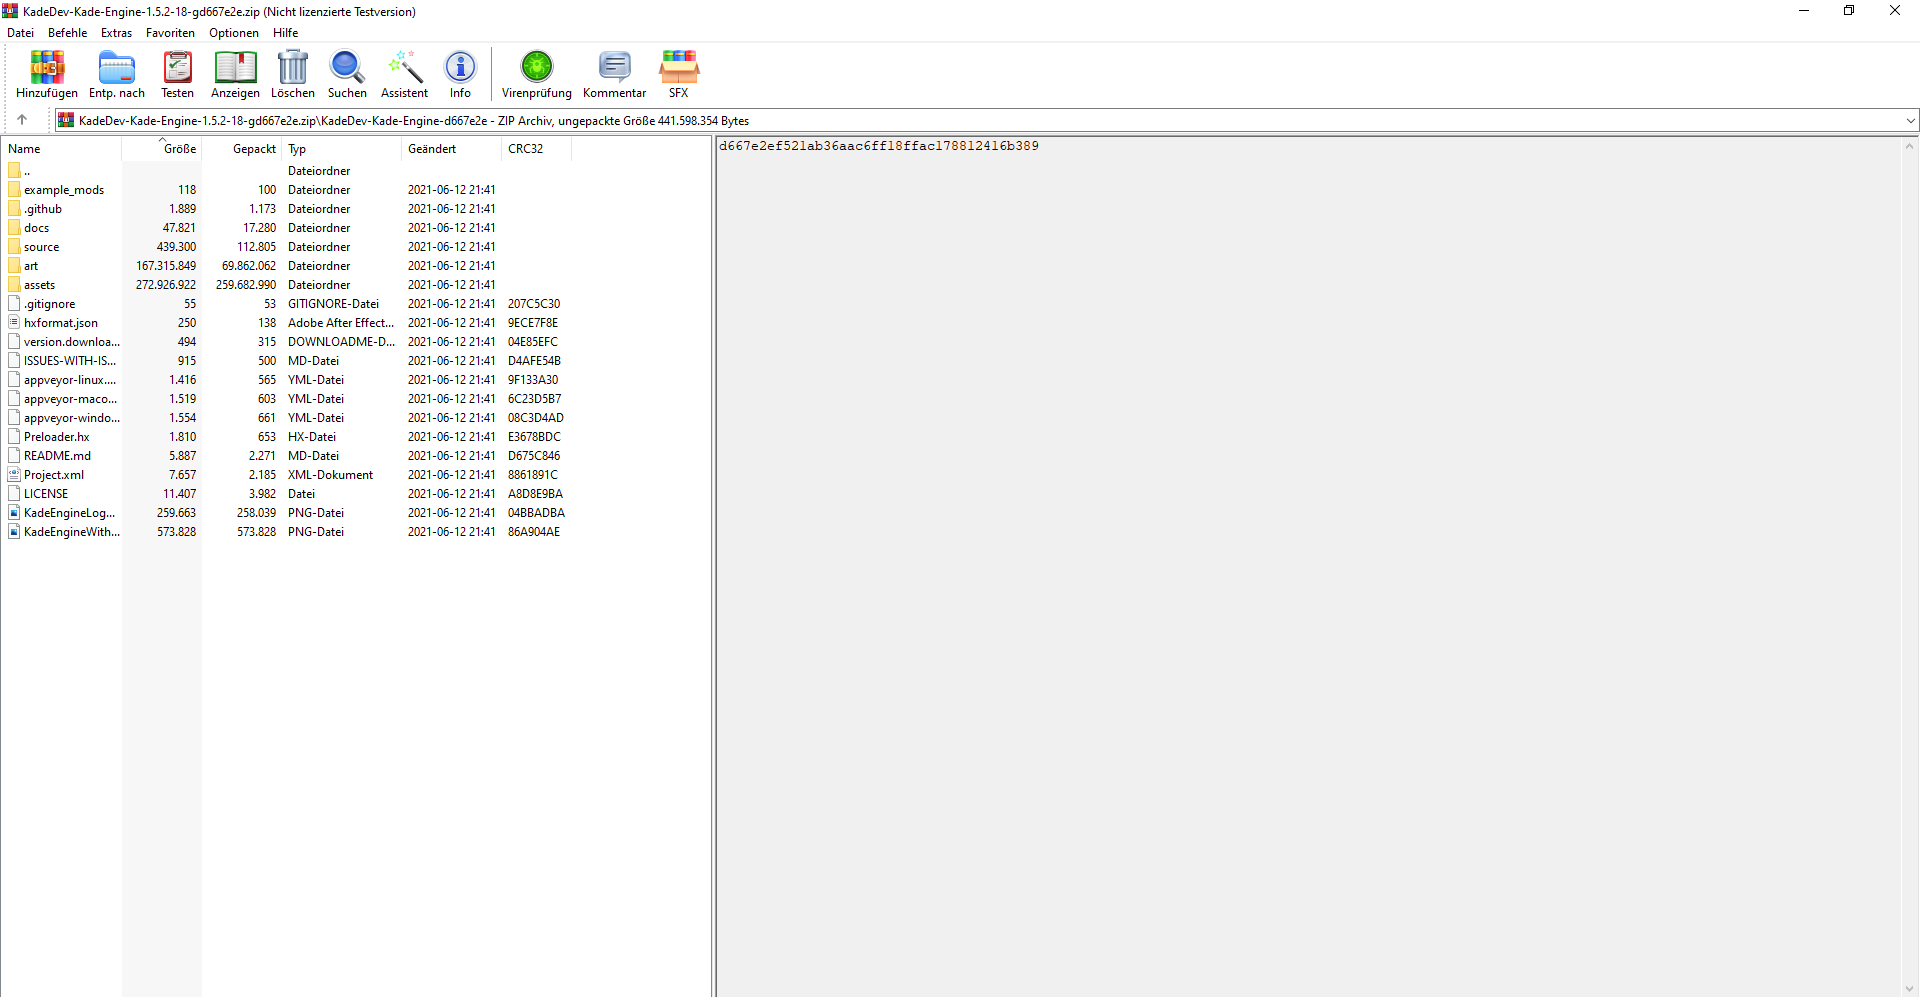Open the Optionen menu
The image size is (1920, 997).
(x=233, y=32)
